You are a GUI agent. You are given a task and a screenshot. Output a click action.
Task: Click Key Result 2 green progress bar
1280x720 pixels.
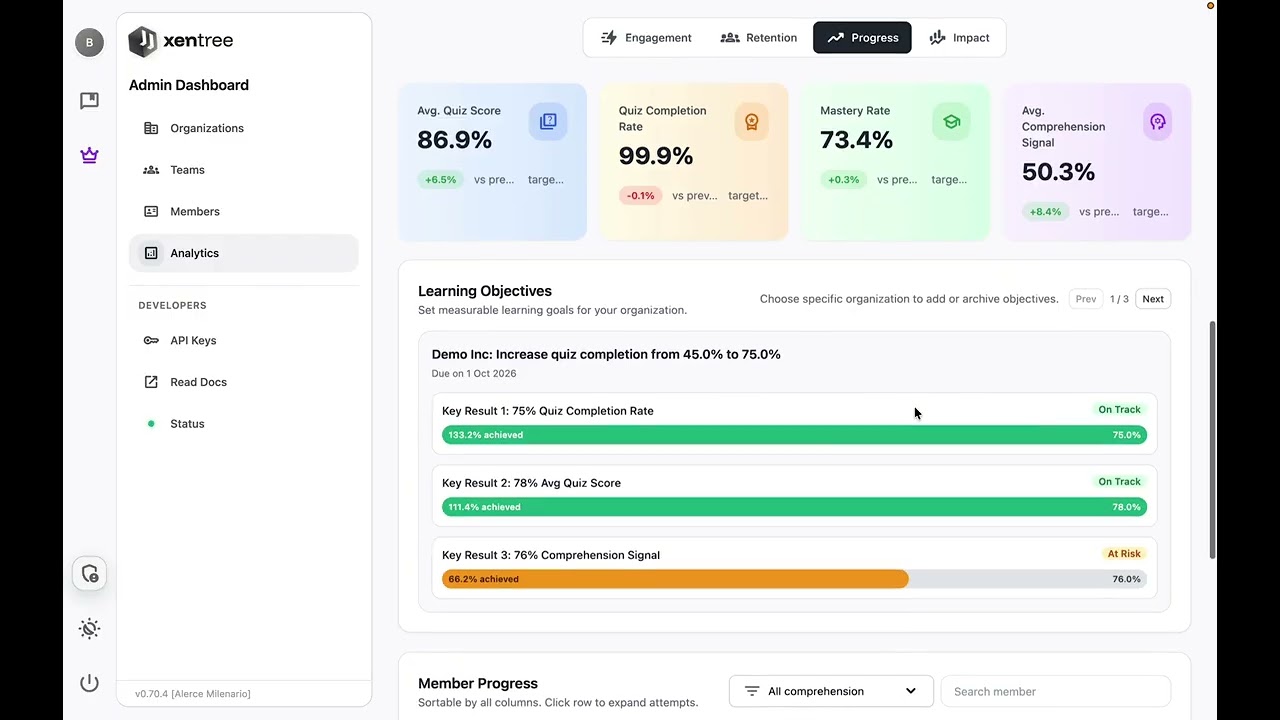[794, 507]
